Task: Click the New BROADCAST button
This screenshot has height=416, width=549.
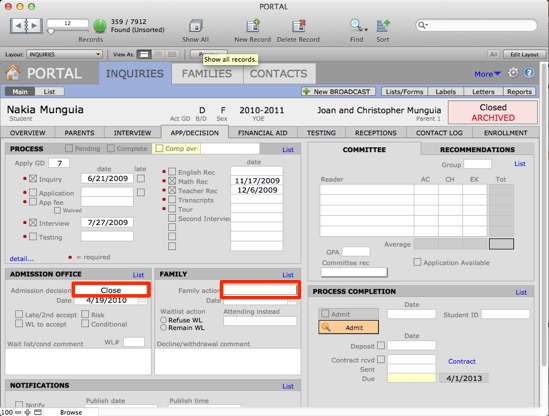Action: tap(338, 91)
